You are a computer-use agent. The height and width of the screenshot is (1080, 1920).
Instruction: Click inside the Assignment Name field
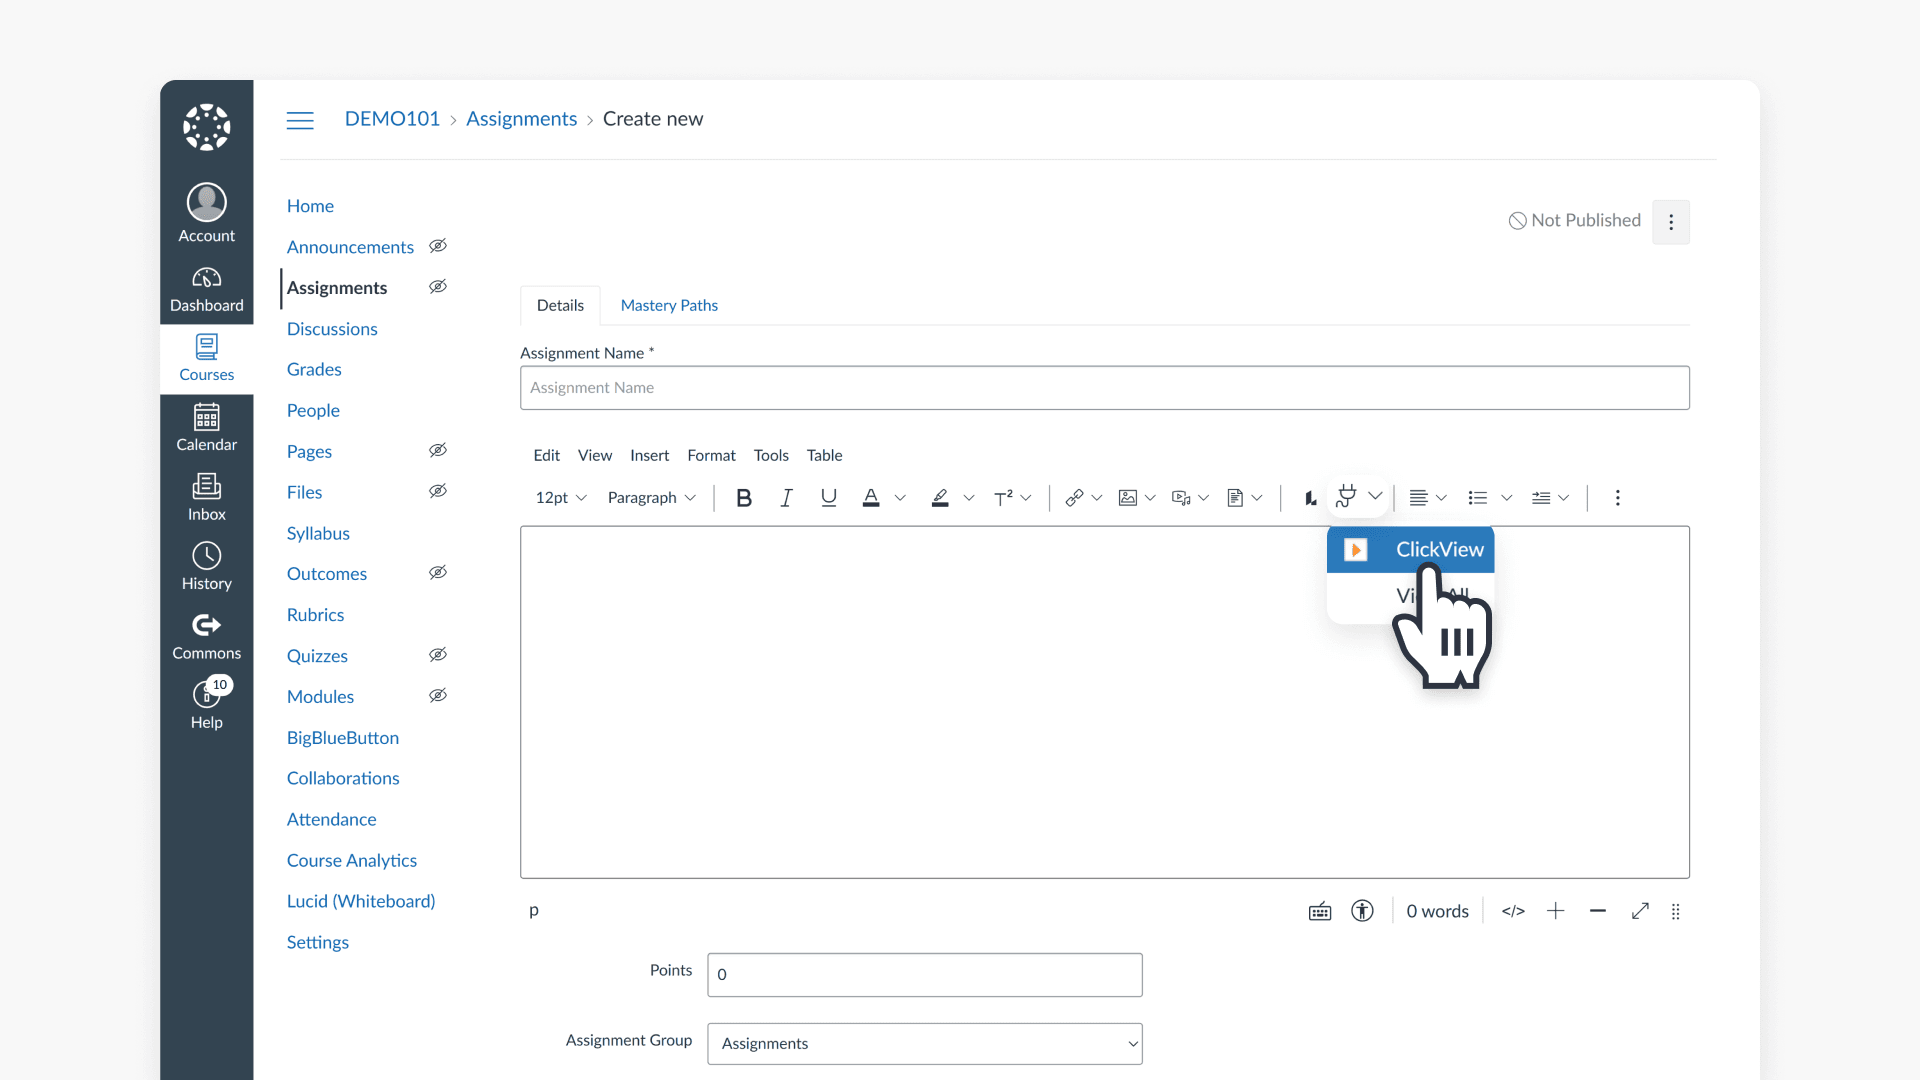click(1104, 387)
